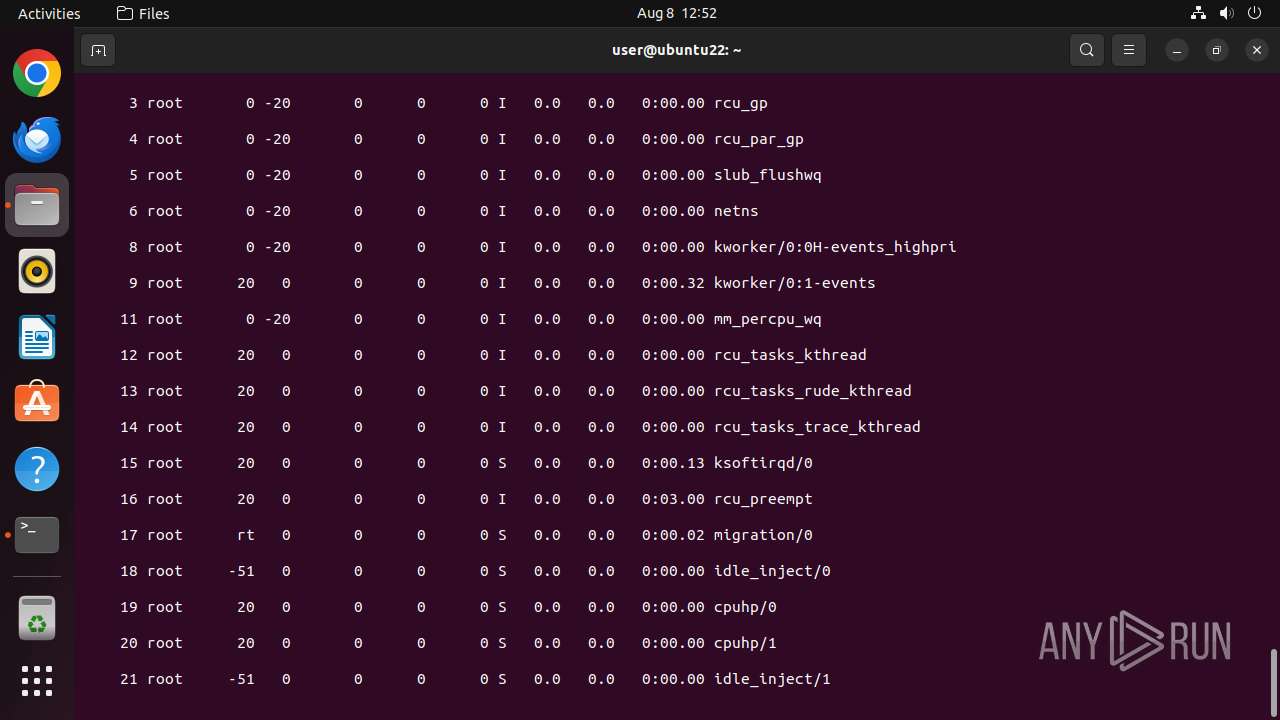The height and width of the screenshot is (720, 1280).
Task: Select the cpuhp/0 process name
Action: (x=745, y=607)
